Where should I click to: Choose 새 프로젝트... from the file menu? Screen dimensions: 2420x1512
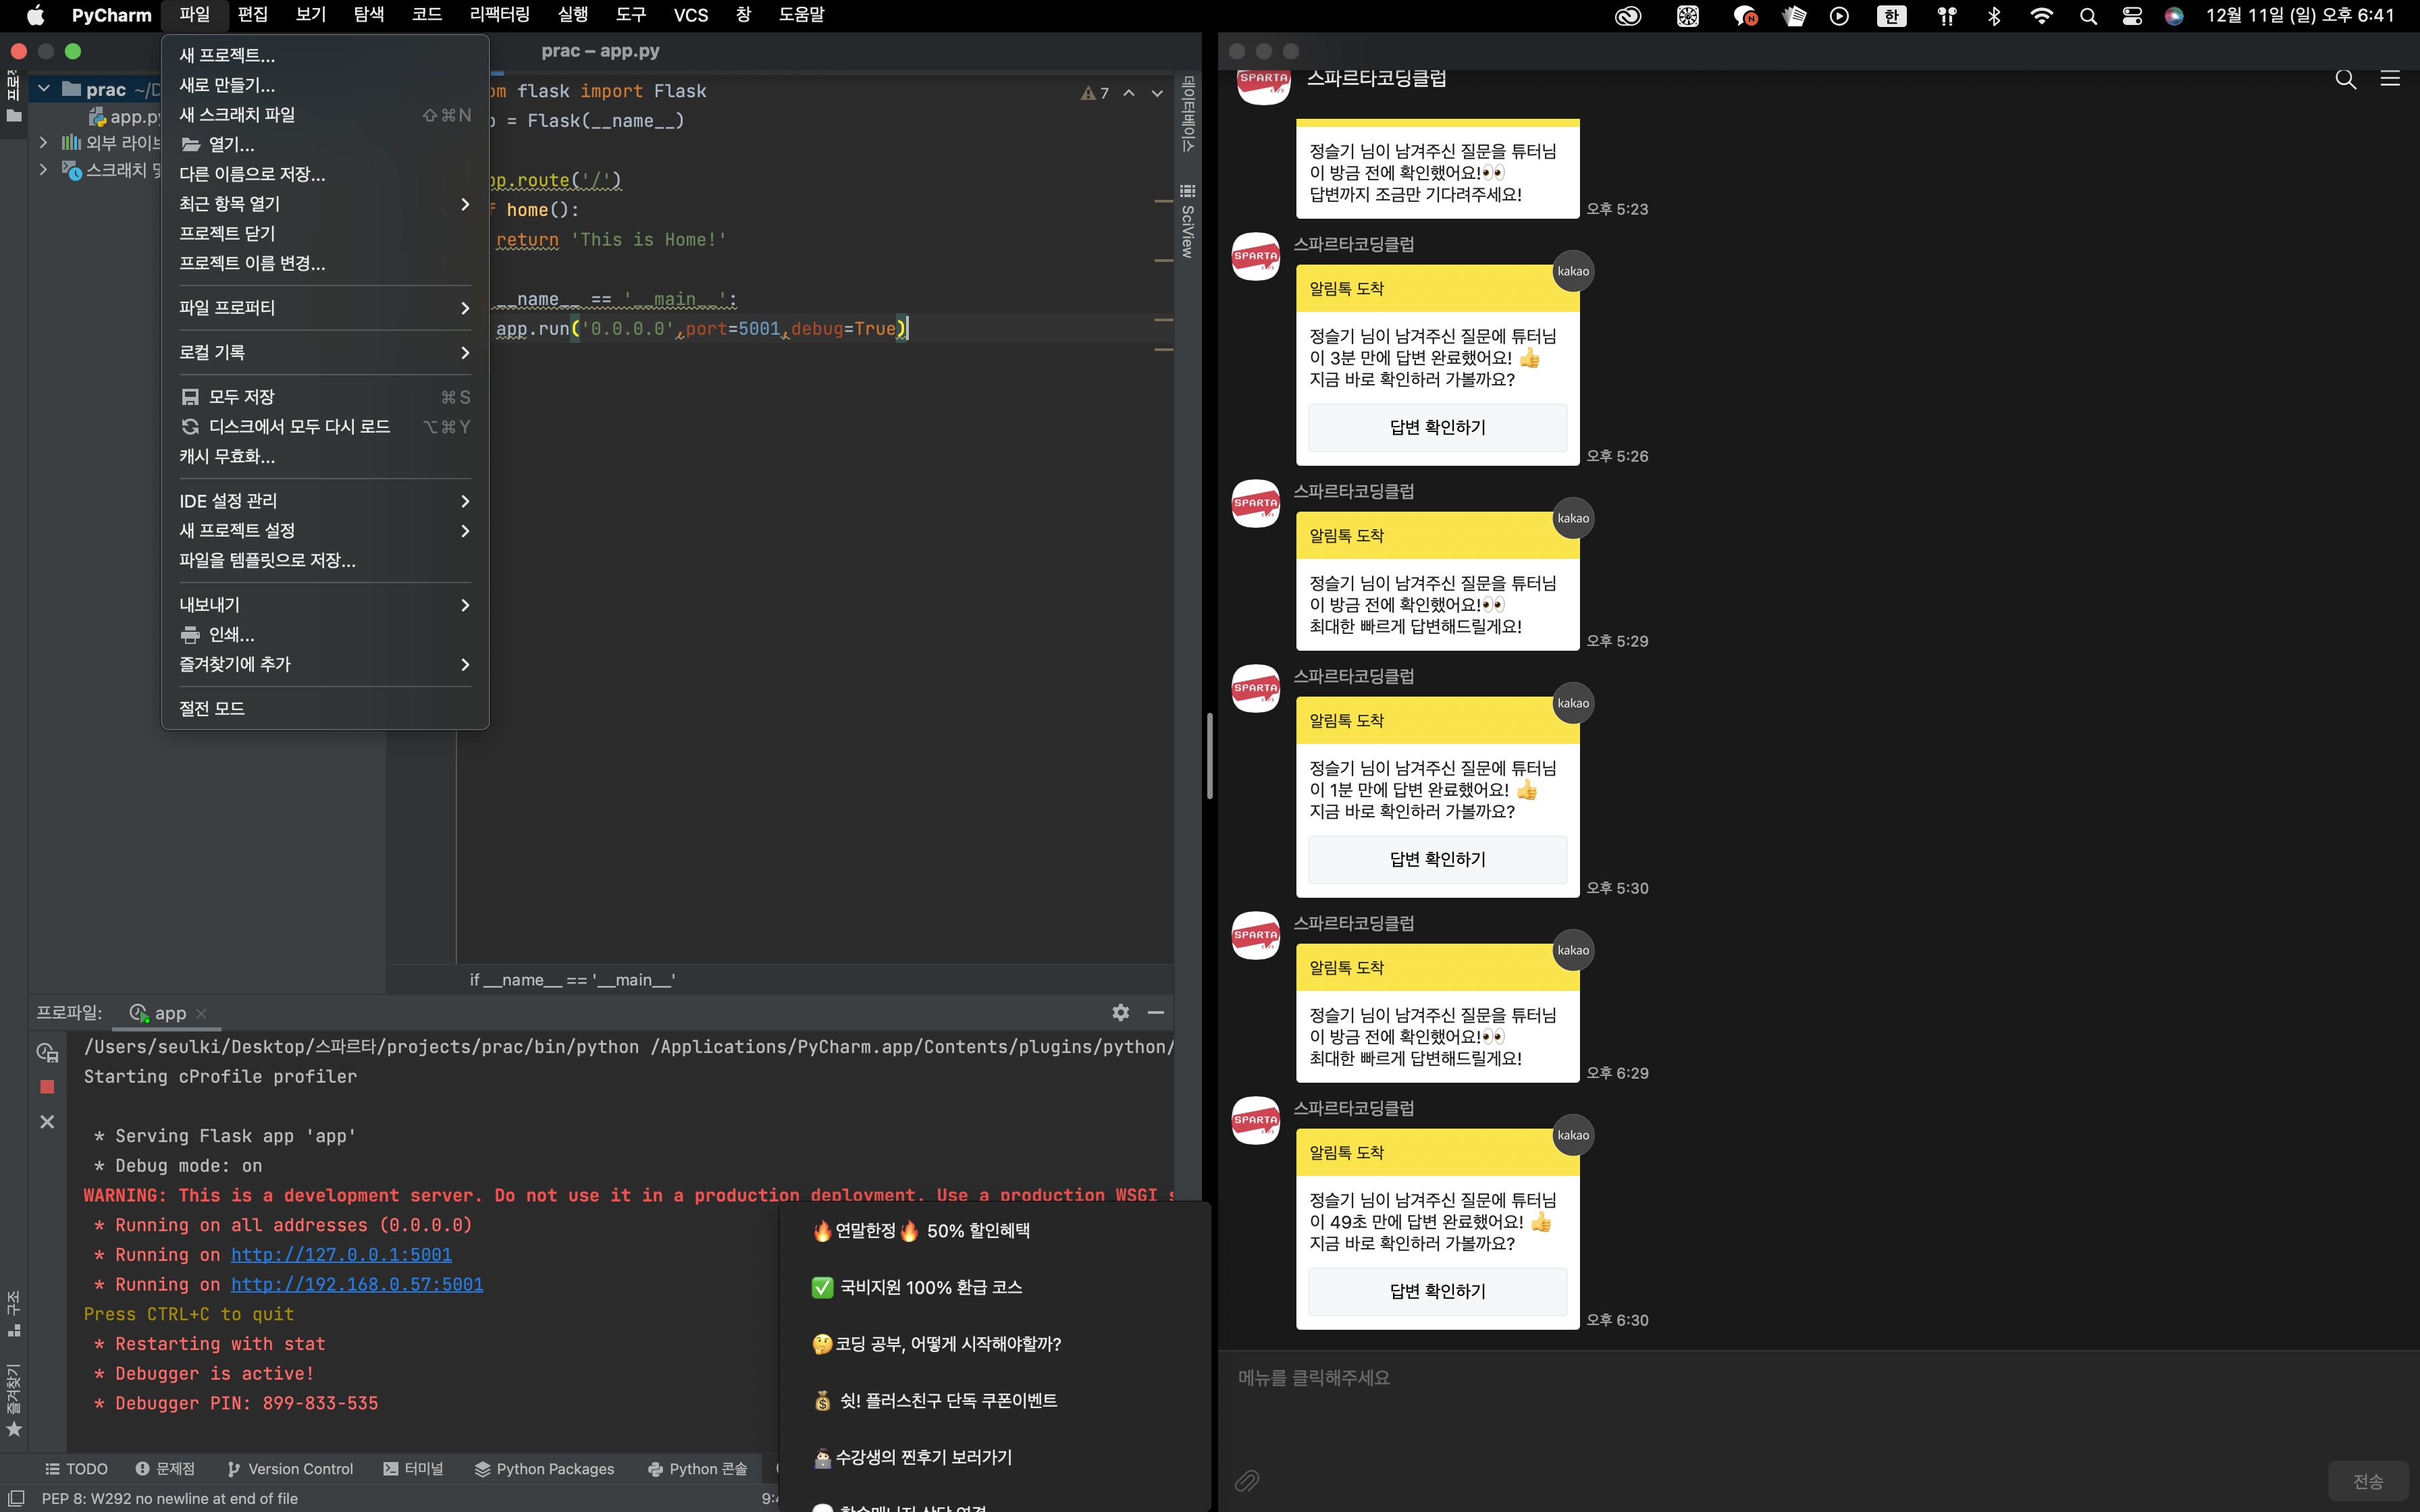coord(325,56)
